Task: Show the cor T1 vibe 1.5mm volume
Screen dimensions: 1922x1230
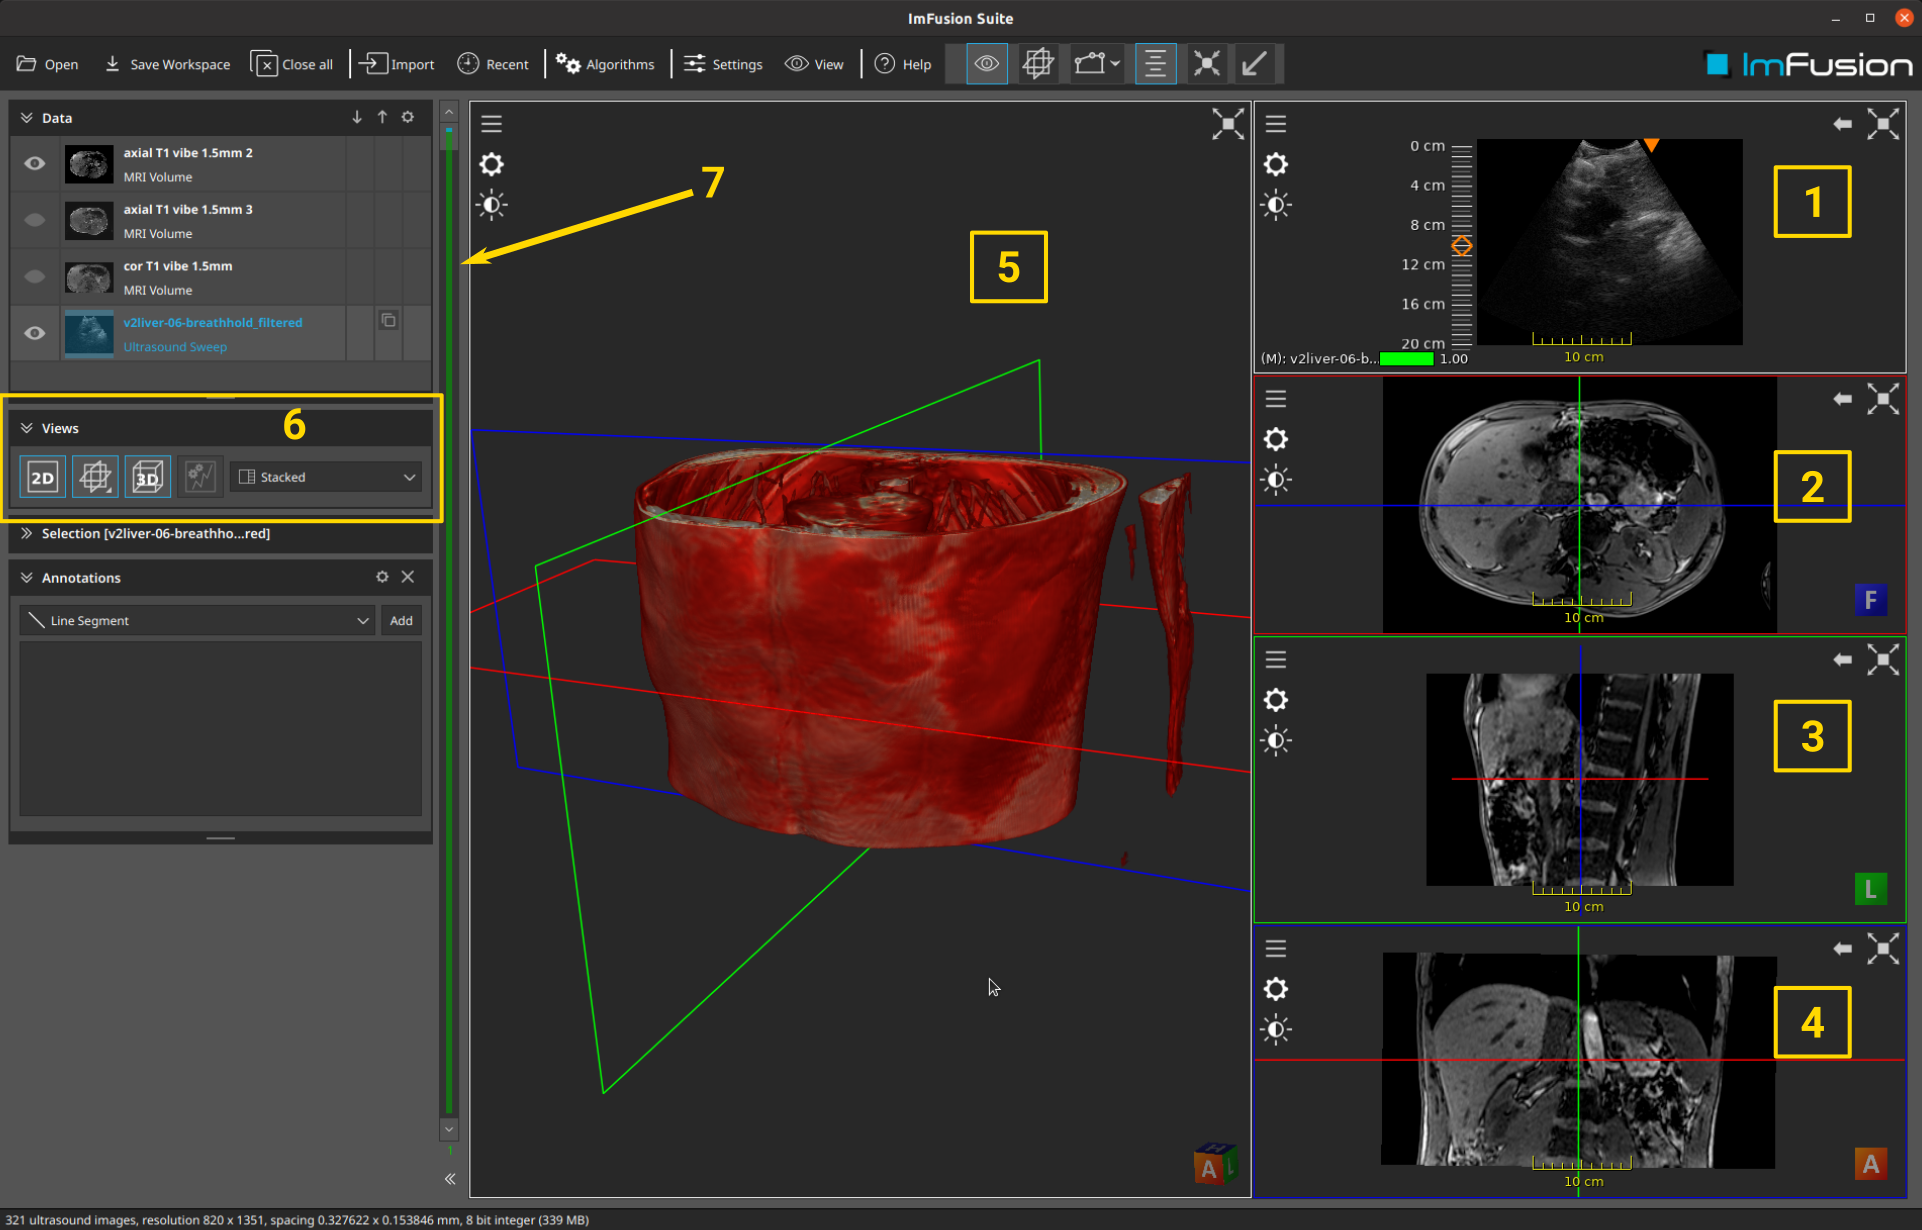Action: tap(35, 277)
